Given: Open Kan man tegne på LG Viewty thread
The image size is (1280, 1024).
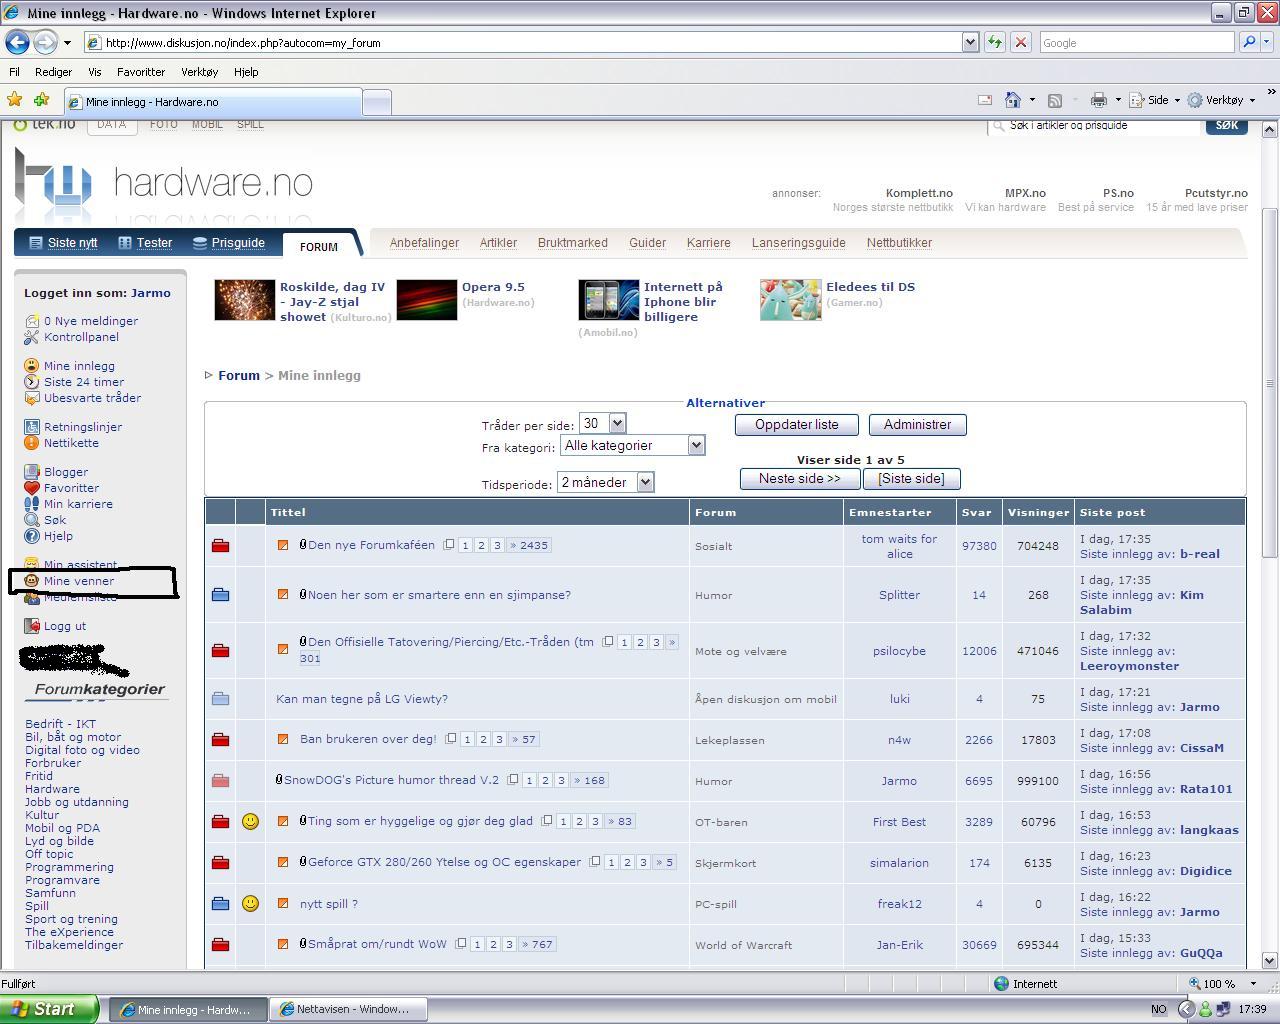Looking at the screenshot, I should (x=362, y=699).
